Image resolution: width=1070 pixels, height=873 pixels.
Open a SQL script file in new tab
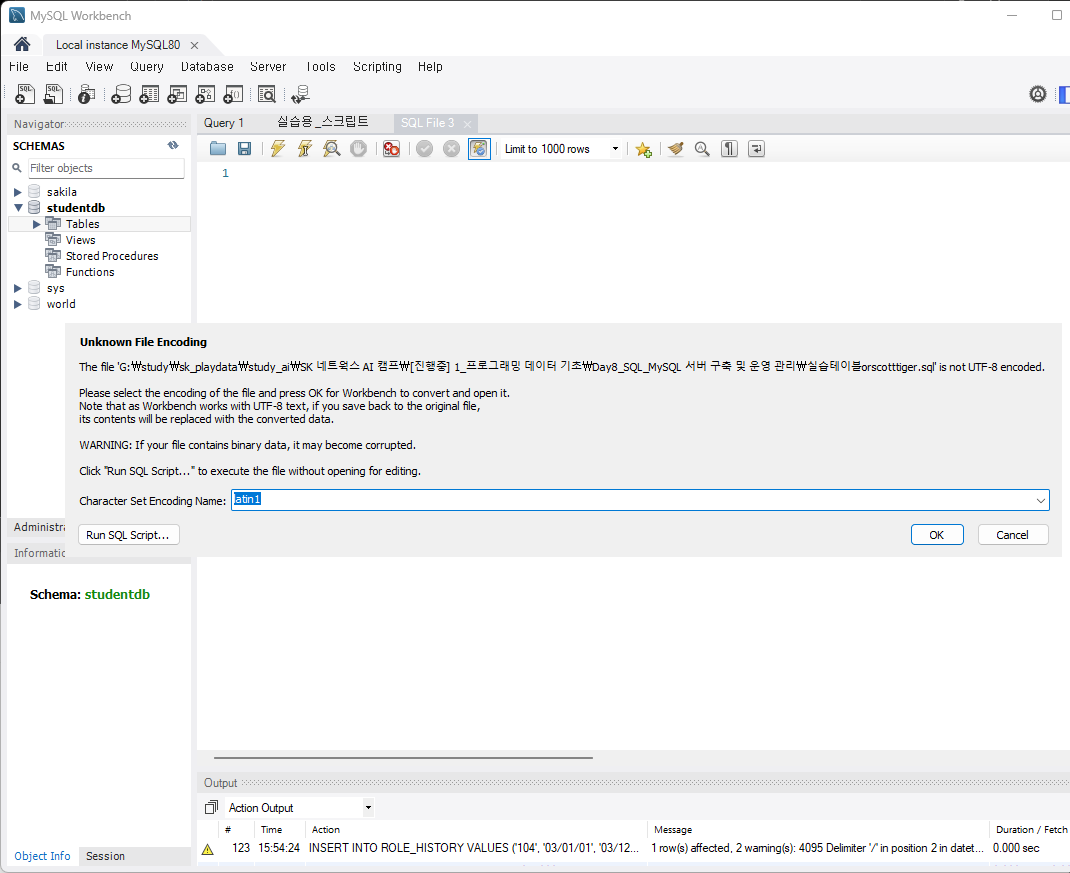53,94
